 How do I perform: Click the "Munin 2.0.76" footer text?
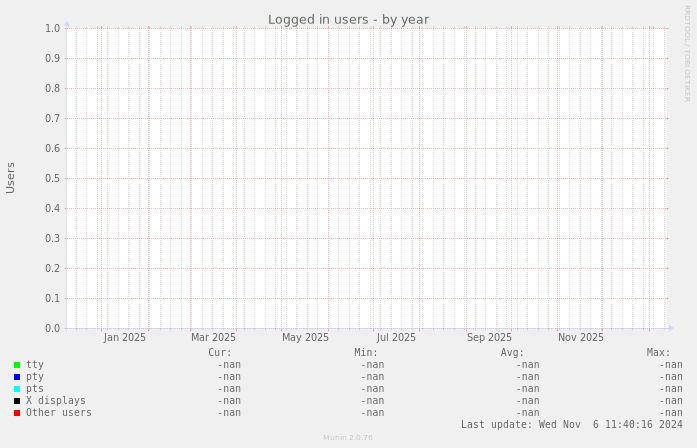[348, 438]
